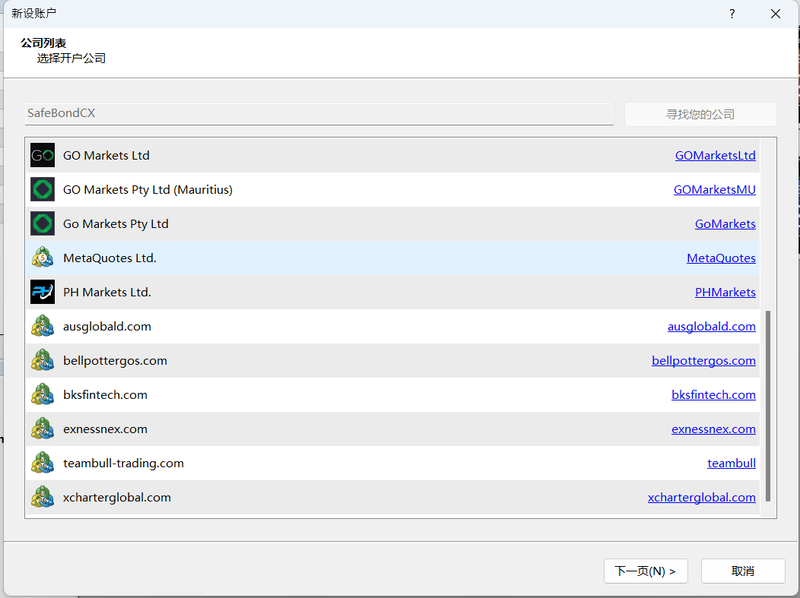Open the GOMarketsMU link
Screen dimensions: 800x598
(715, 189)
